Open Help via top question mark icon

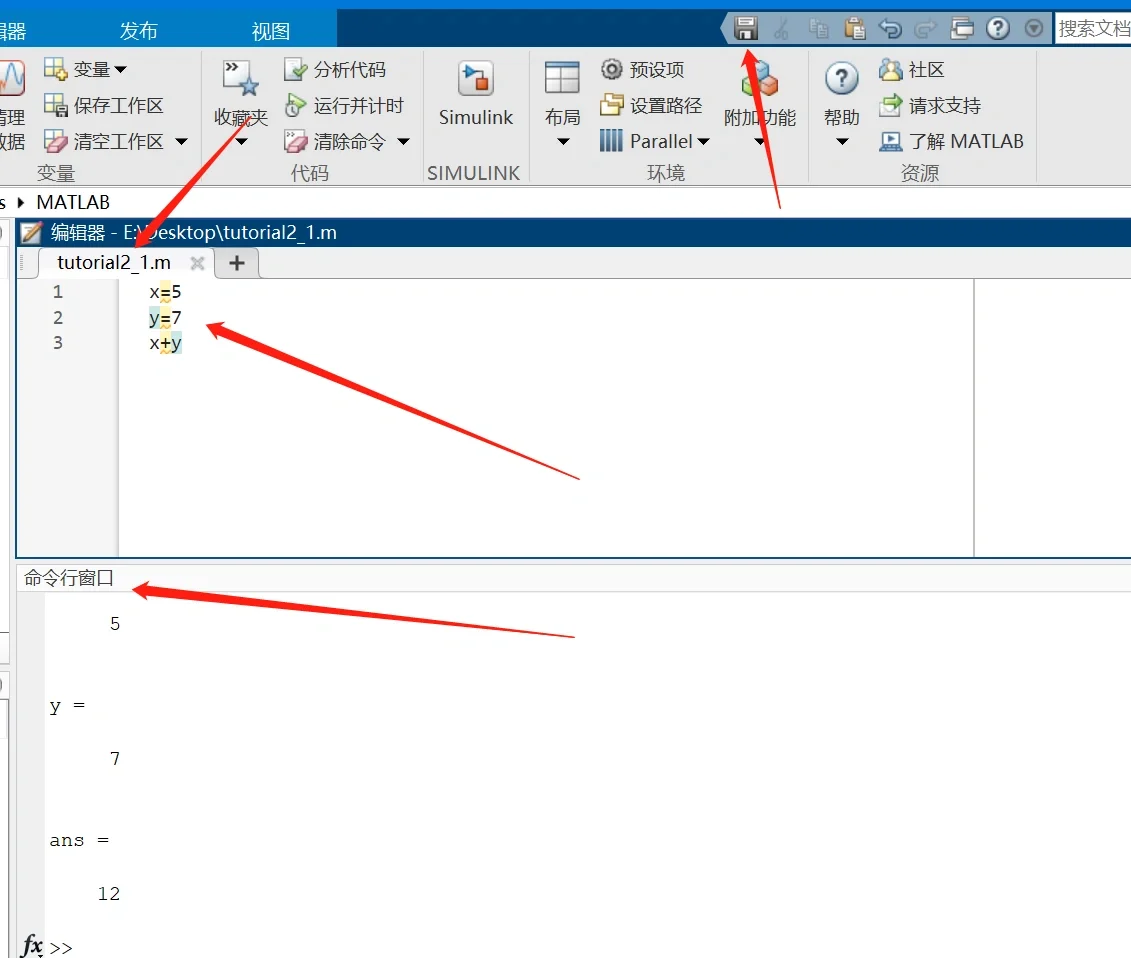998,29
